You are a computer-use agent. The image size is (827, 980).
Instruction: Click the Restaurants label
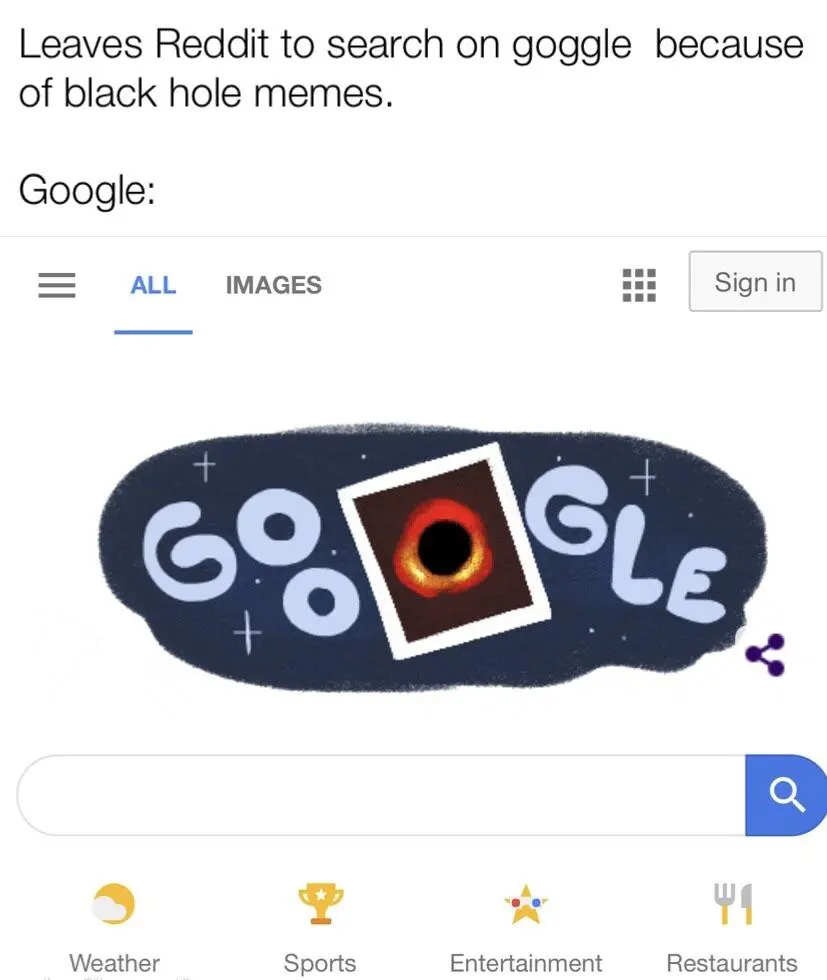pos(732,962)
